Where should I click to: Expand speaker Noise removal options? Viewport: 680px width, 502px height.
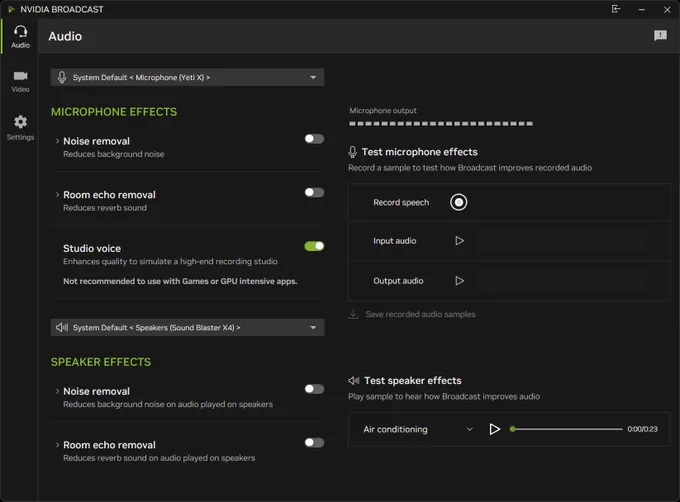pyautogui.click(x=57, y=391)
